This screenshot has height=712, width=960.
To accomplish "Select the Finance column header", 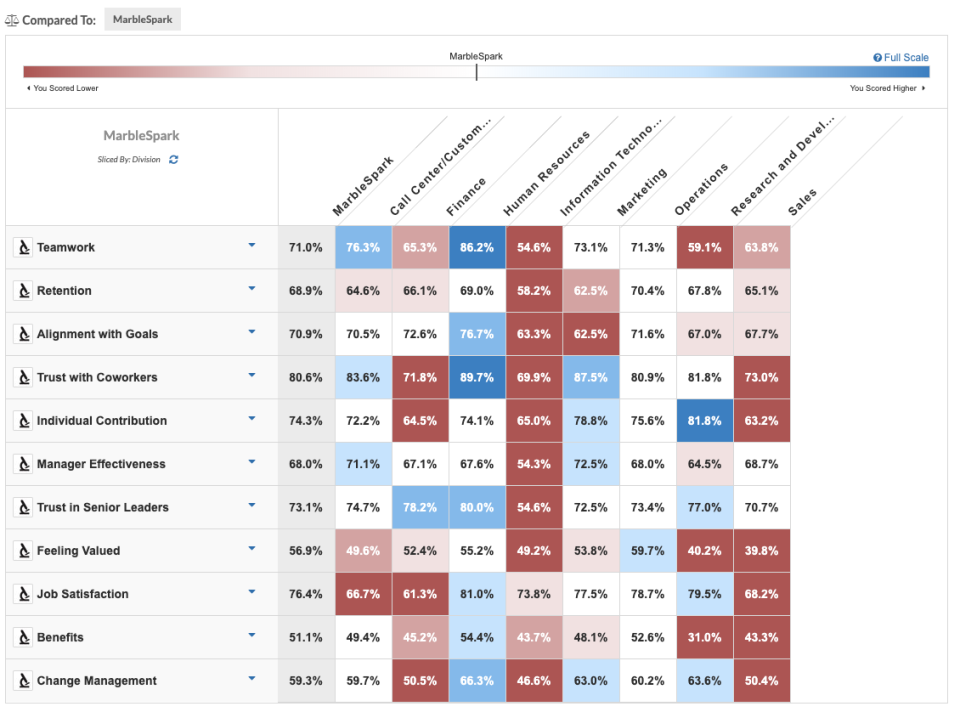I will 466,197.
